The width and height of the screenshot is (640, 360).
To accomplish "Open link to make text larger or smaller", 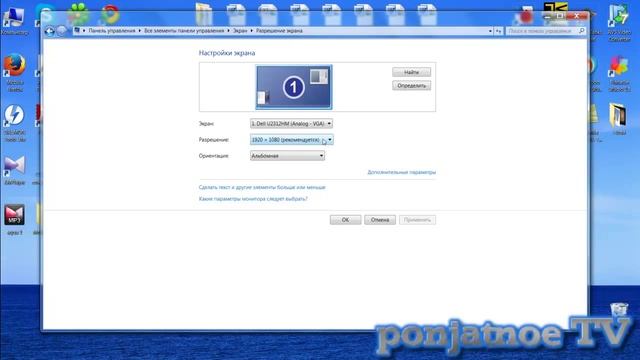I will [262, 187].
